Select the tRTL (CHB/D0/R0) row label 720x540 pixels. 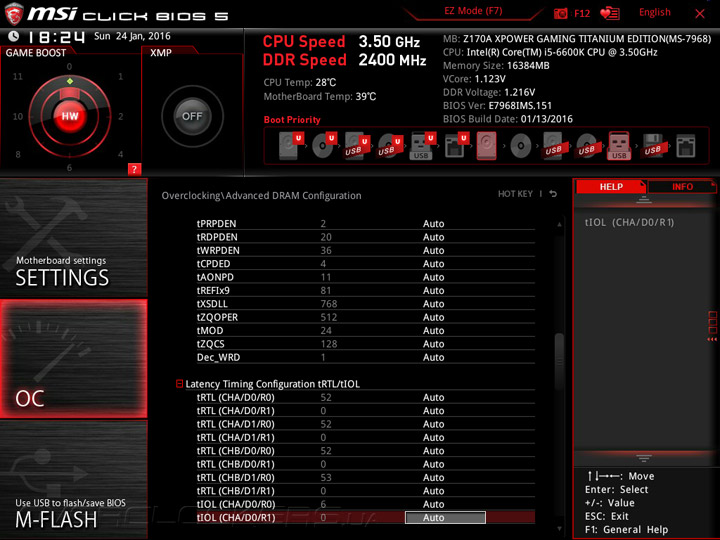(236, 450)
